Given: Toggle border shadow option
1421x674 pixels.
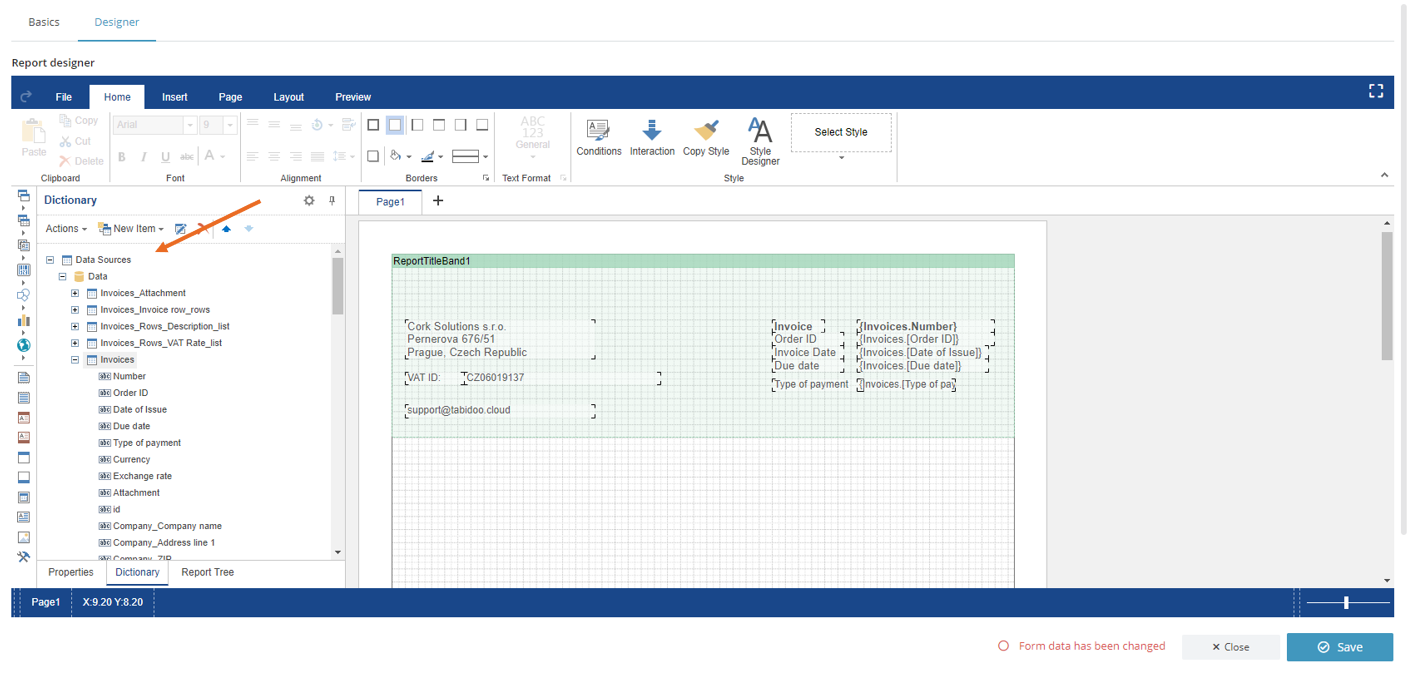Looking at the screenshot, I should (373, 156).
